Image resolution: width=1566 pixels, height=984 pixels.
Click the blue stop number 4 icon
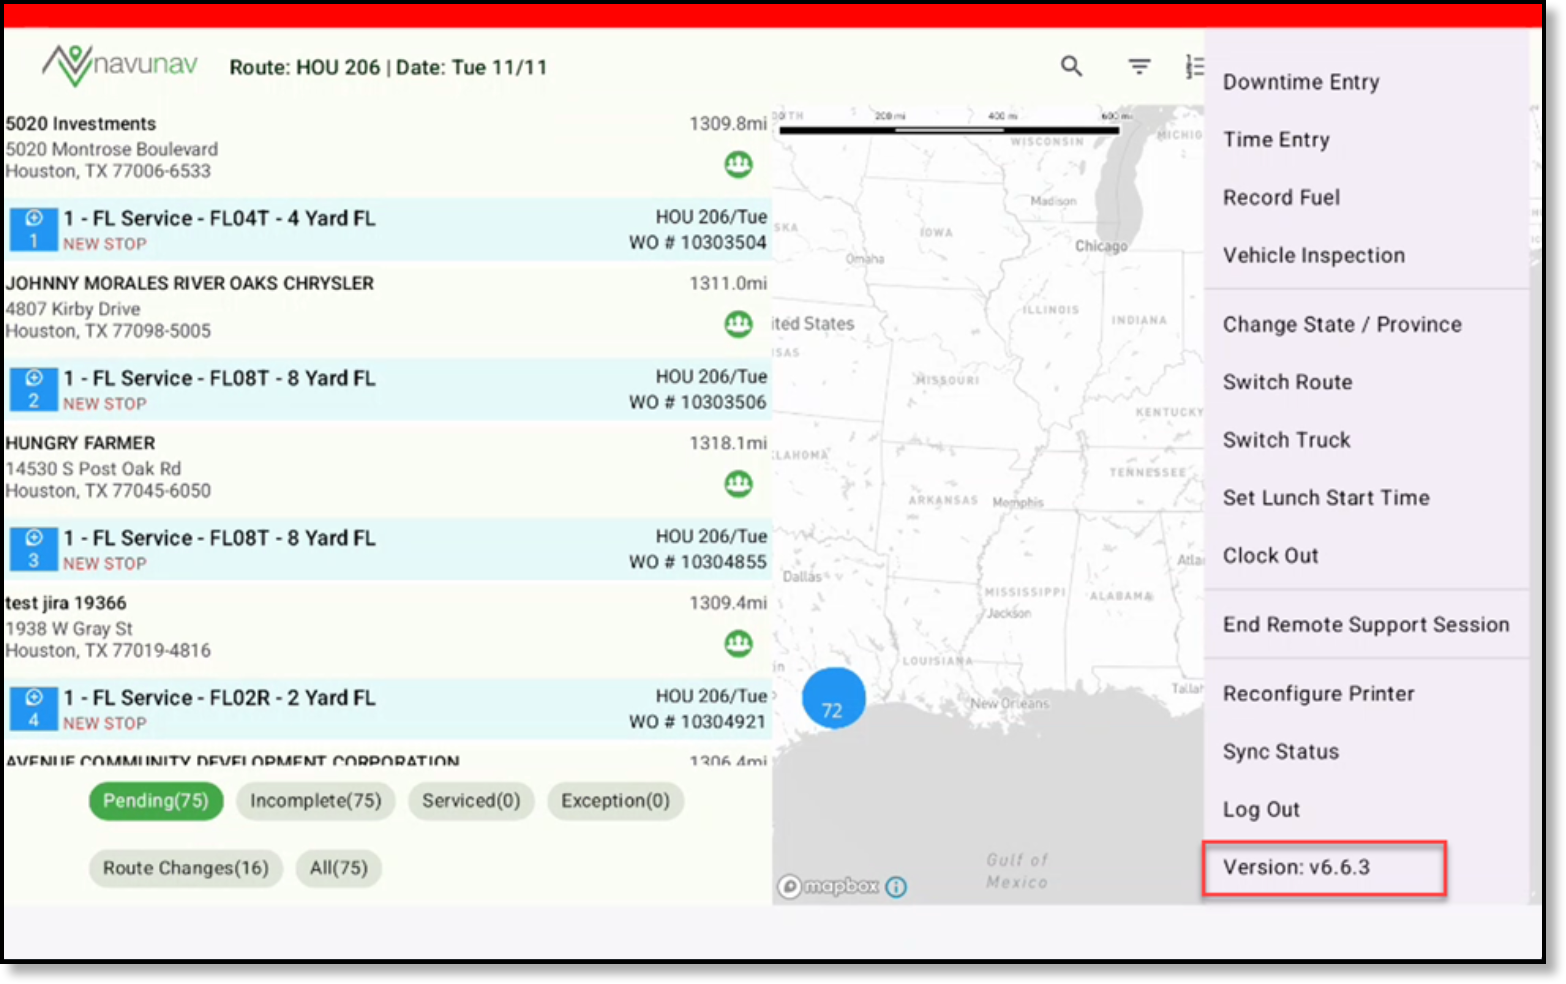(33, 709)
